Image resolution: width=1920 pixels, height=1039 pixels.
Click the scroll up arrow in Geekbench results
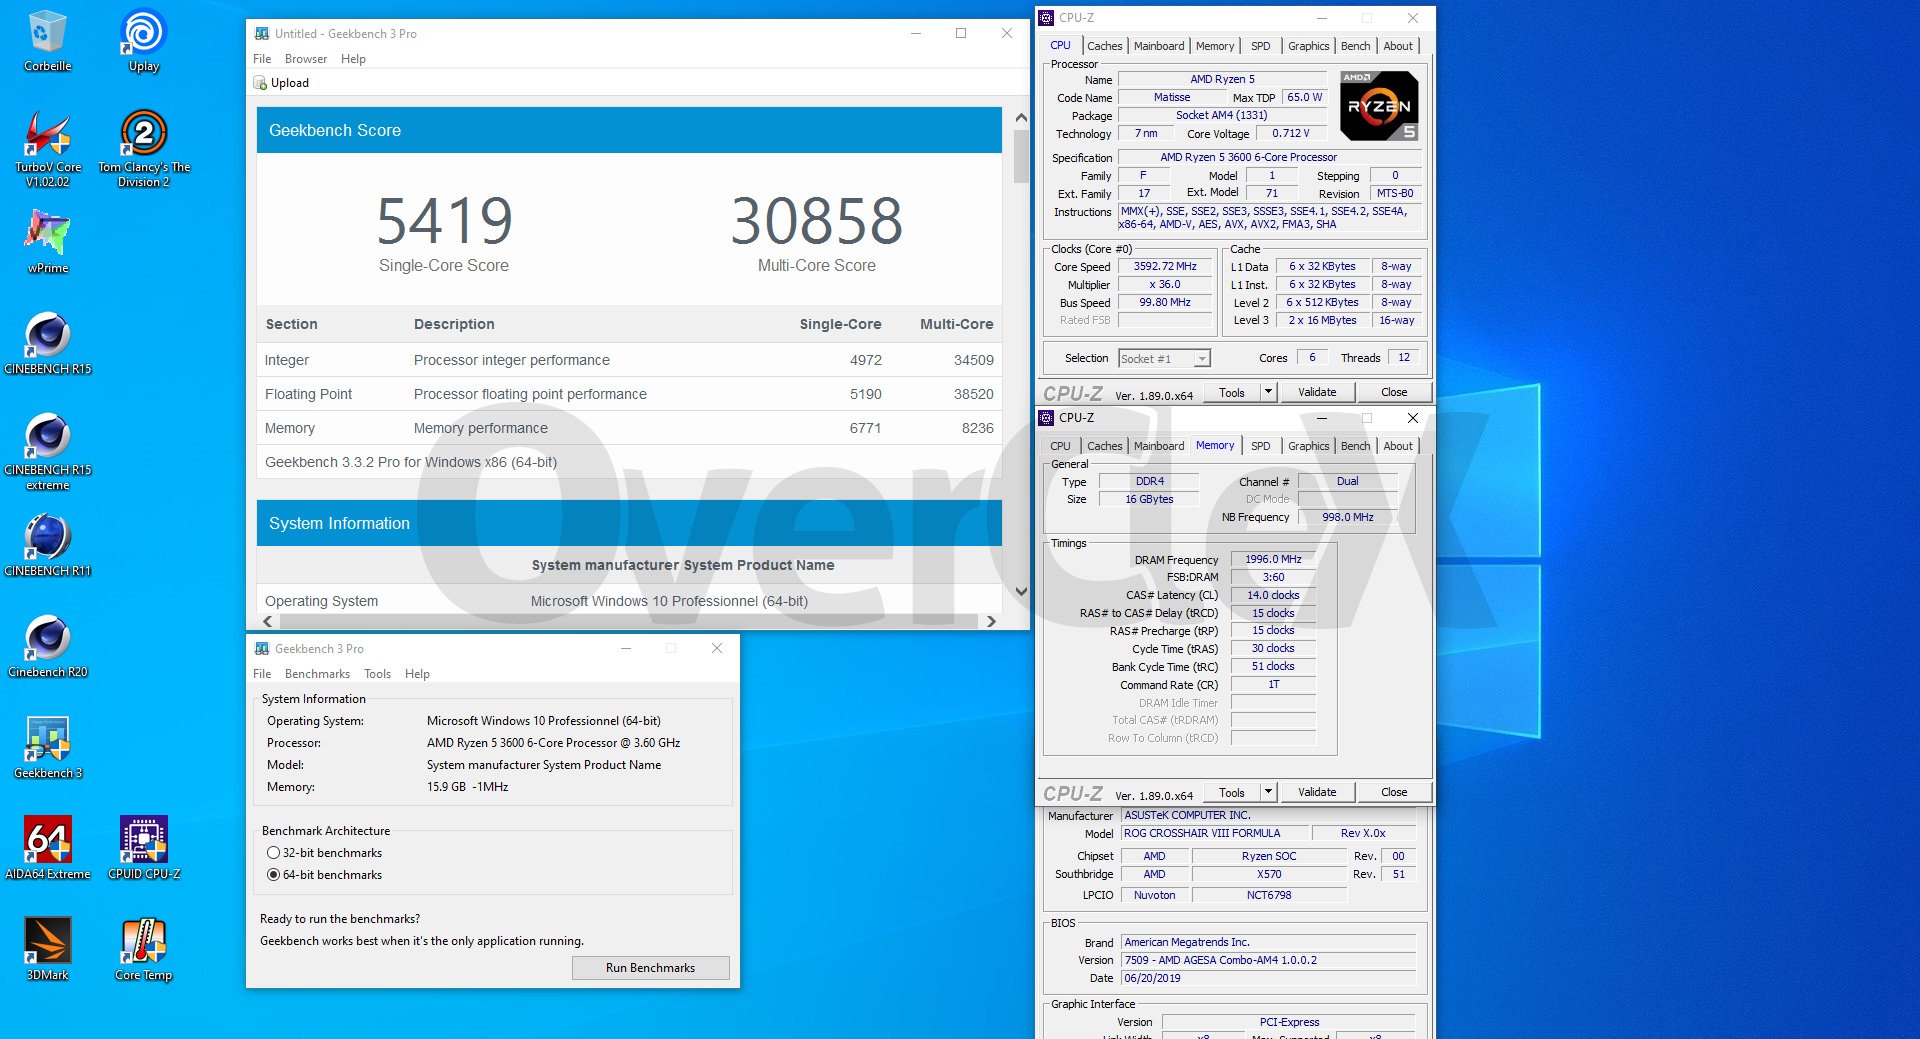[x=1021, y=117]
